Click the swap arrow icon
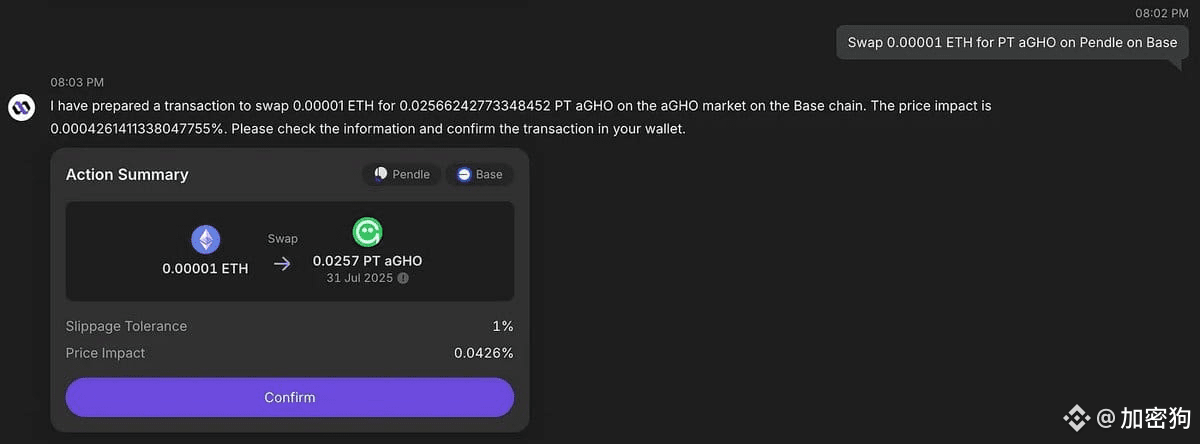This screenshot has height=444, width=1200. click(283, 264)
